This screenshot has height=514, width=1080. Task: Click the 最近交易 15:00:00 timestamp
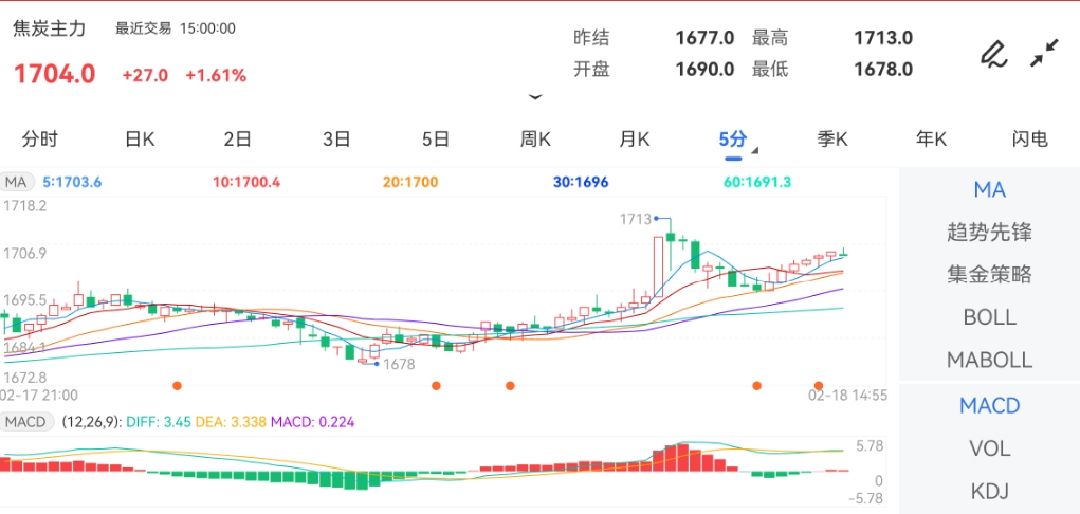pyautogui.click(x=176, y=29)
